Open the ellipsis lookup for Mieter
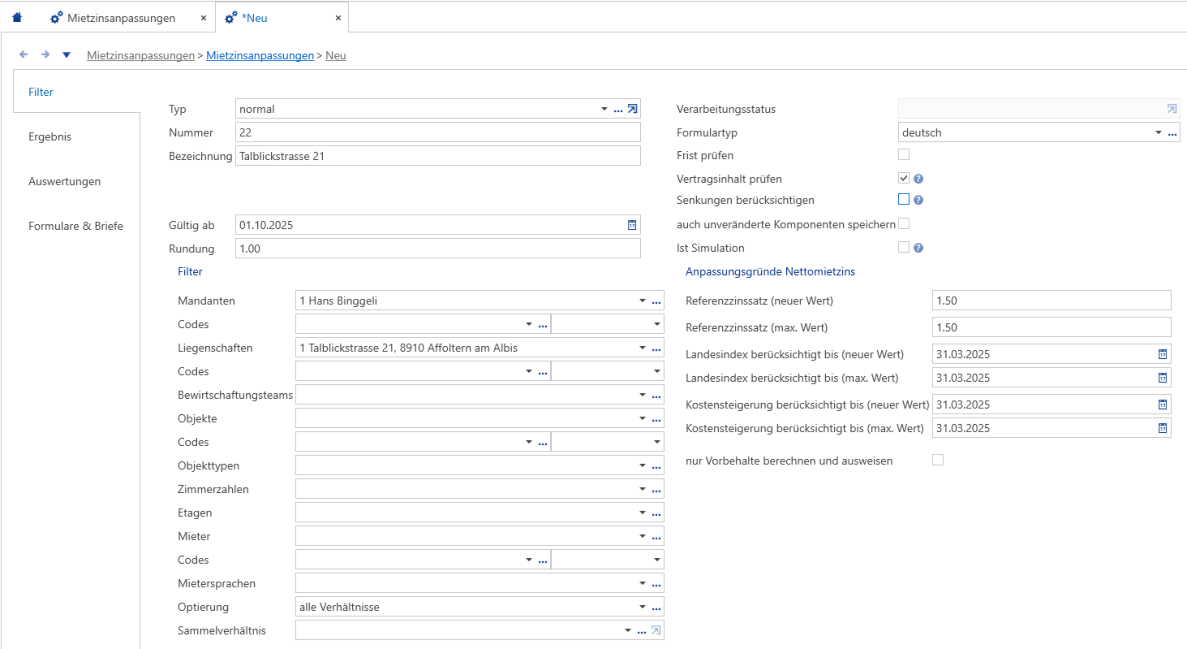 [x=656, y=537]
